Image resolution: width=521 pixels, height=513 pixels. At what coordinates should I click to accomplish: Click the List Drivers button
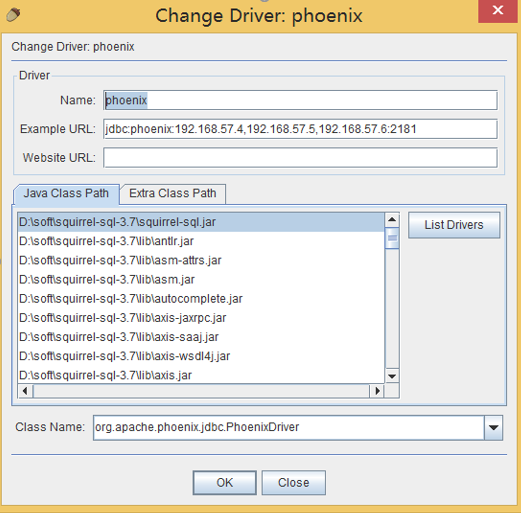pyautogui.click(x=454, y=225)
